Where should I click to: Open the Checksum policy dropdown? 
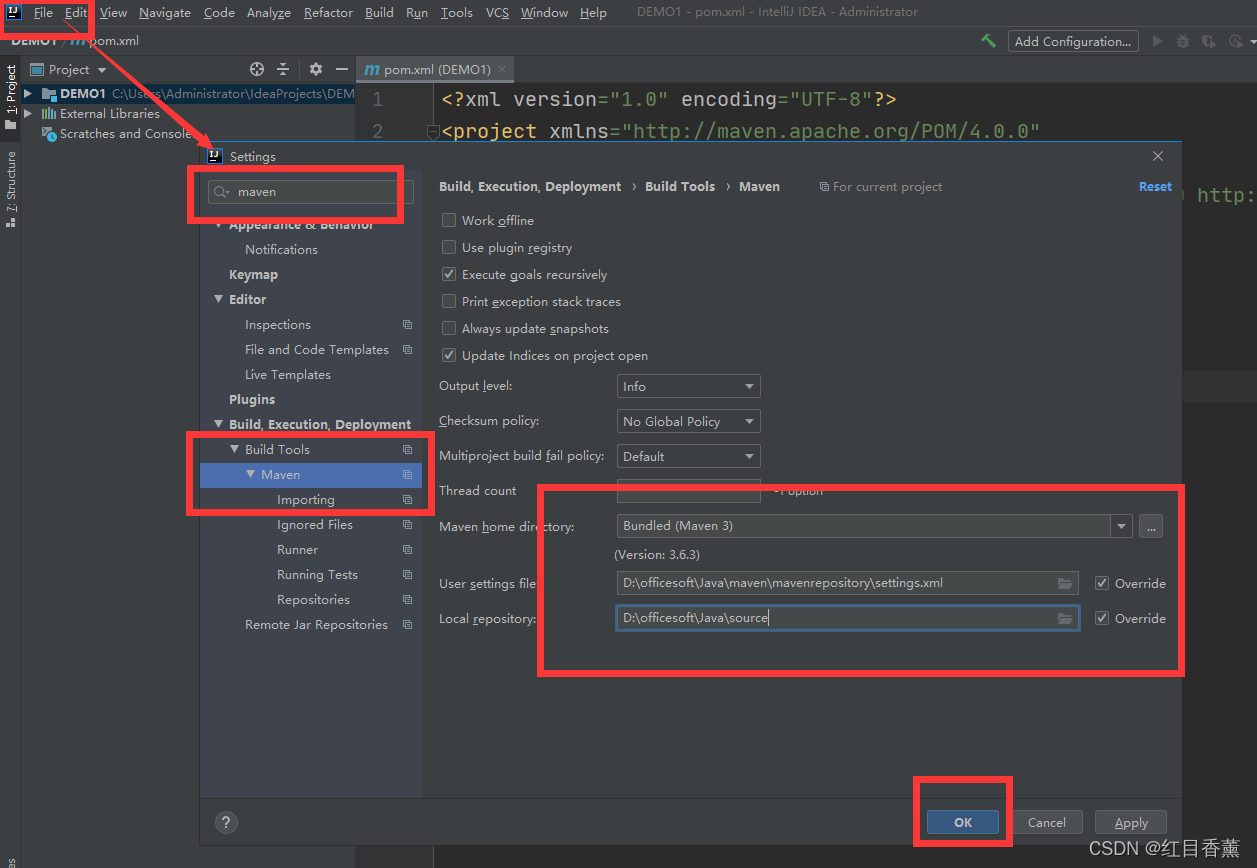click(x=688, y=421)
